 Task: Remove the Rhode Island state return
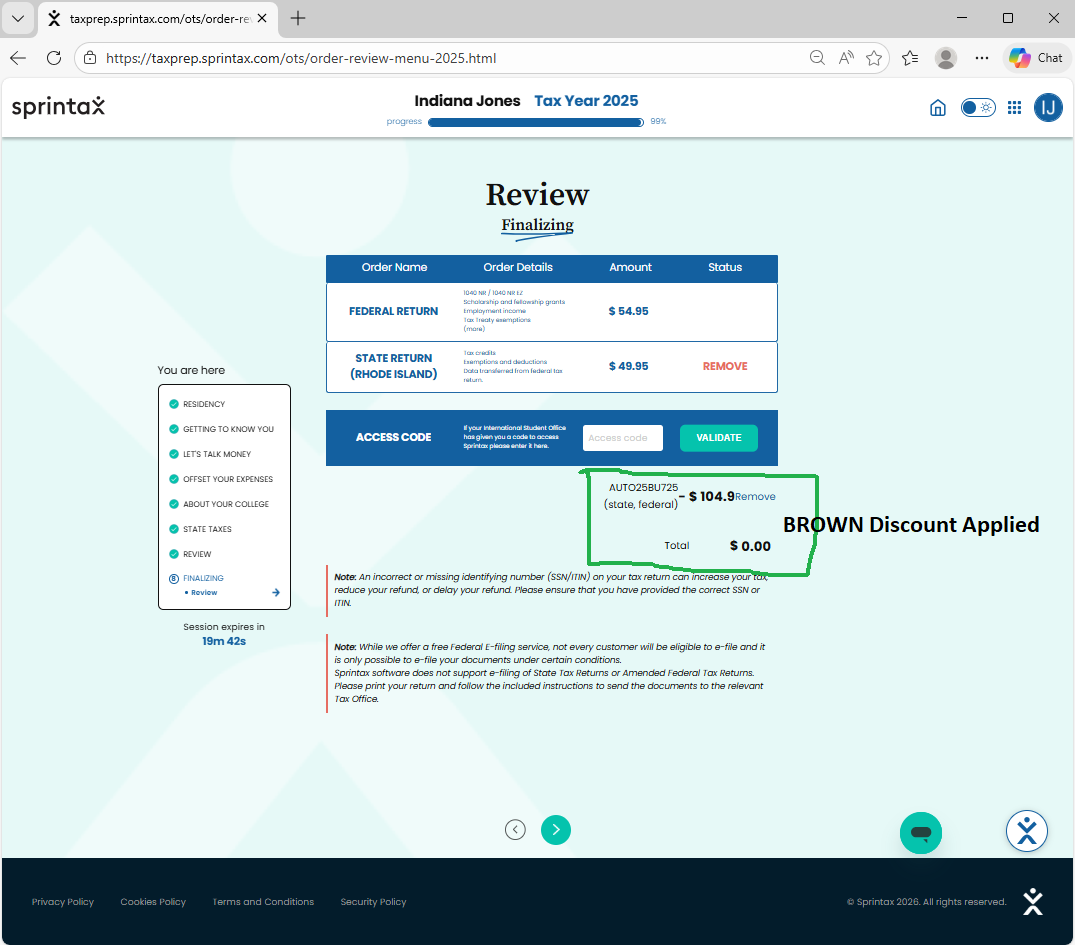725,366
